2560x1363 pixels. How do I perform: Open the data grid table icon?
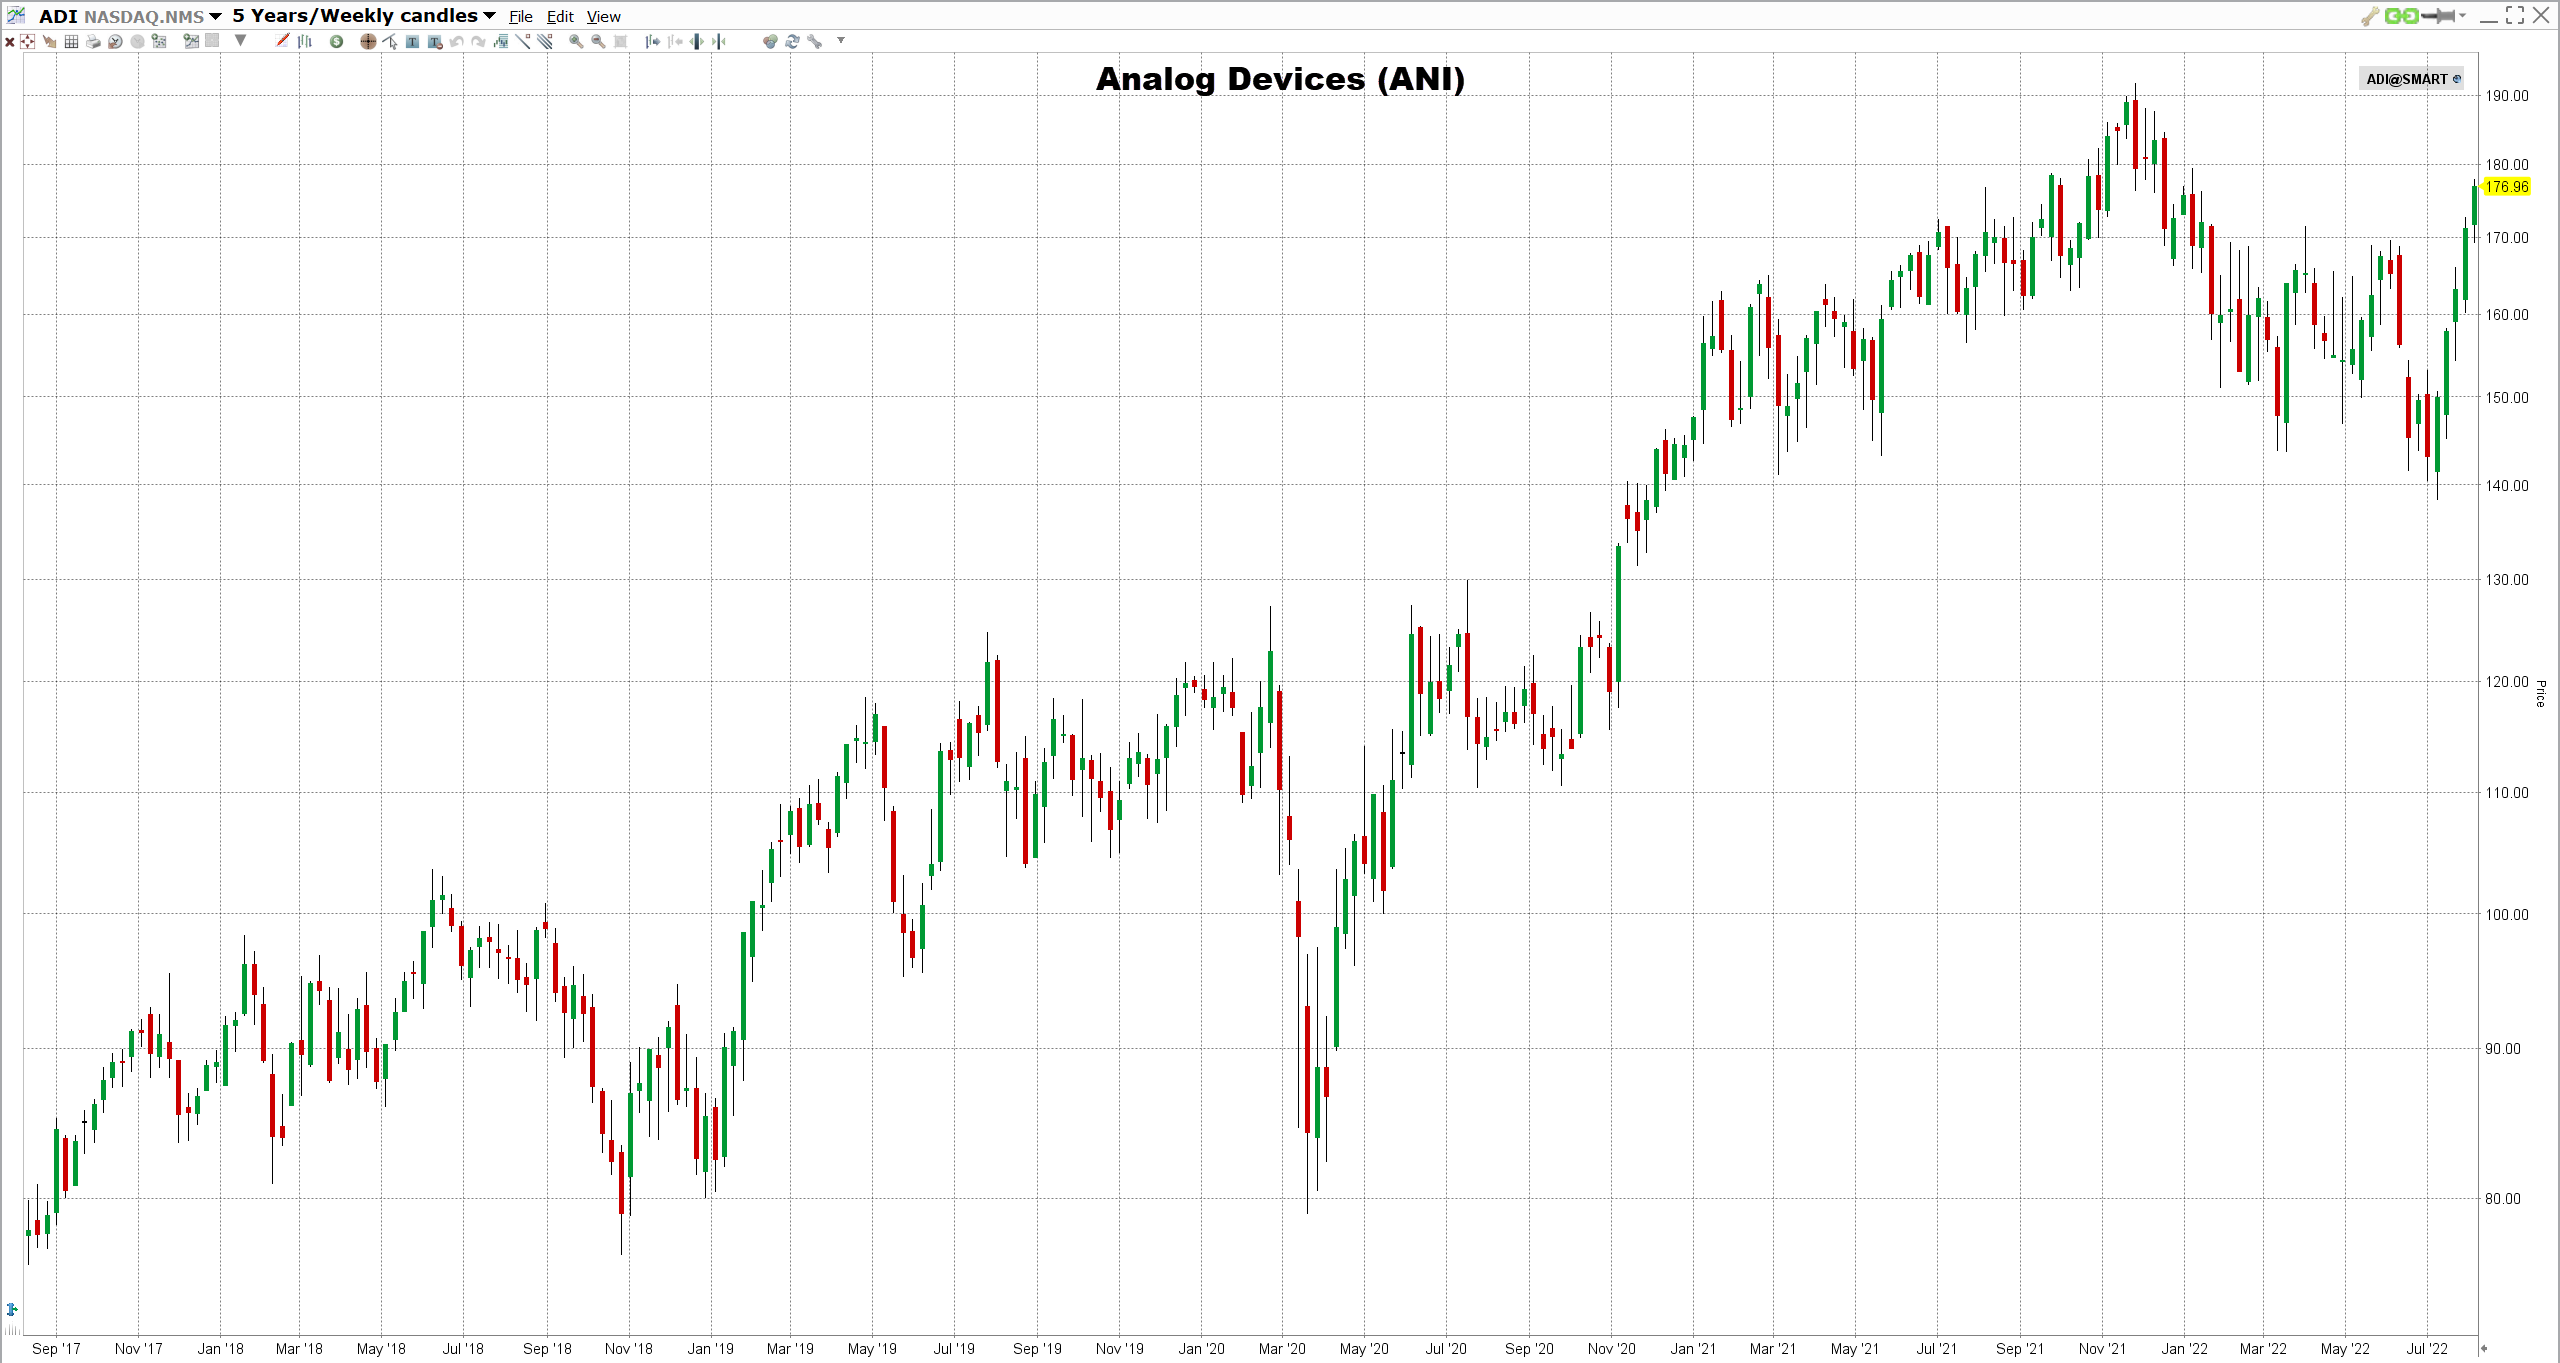(x=71, y=41)
